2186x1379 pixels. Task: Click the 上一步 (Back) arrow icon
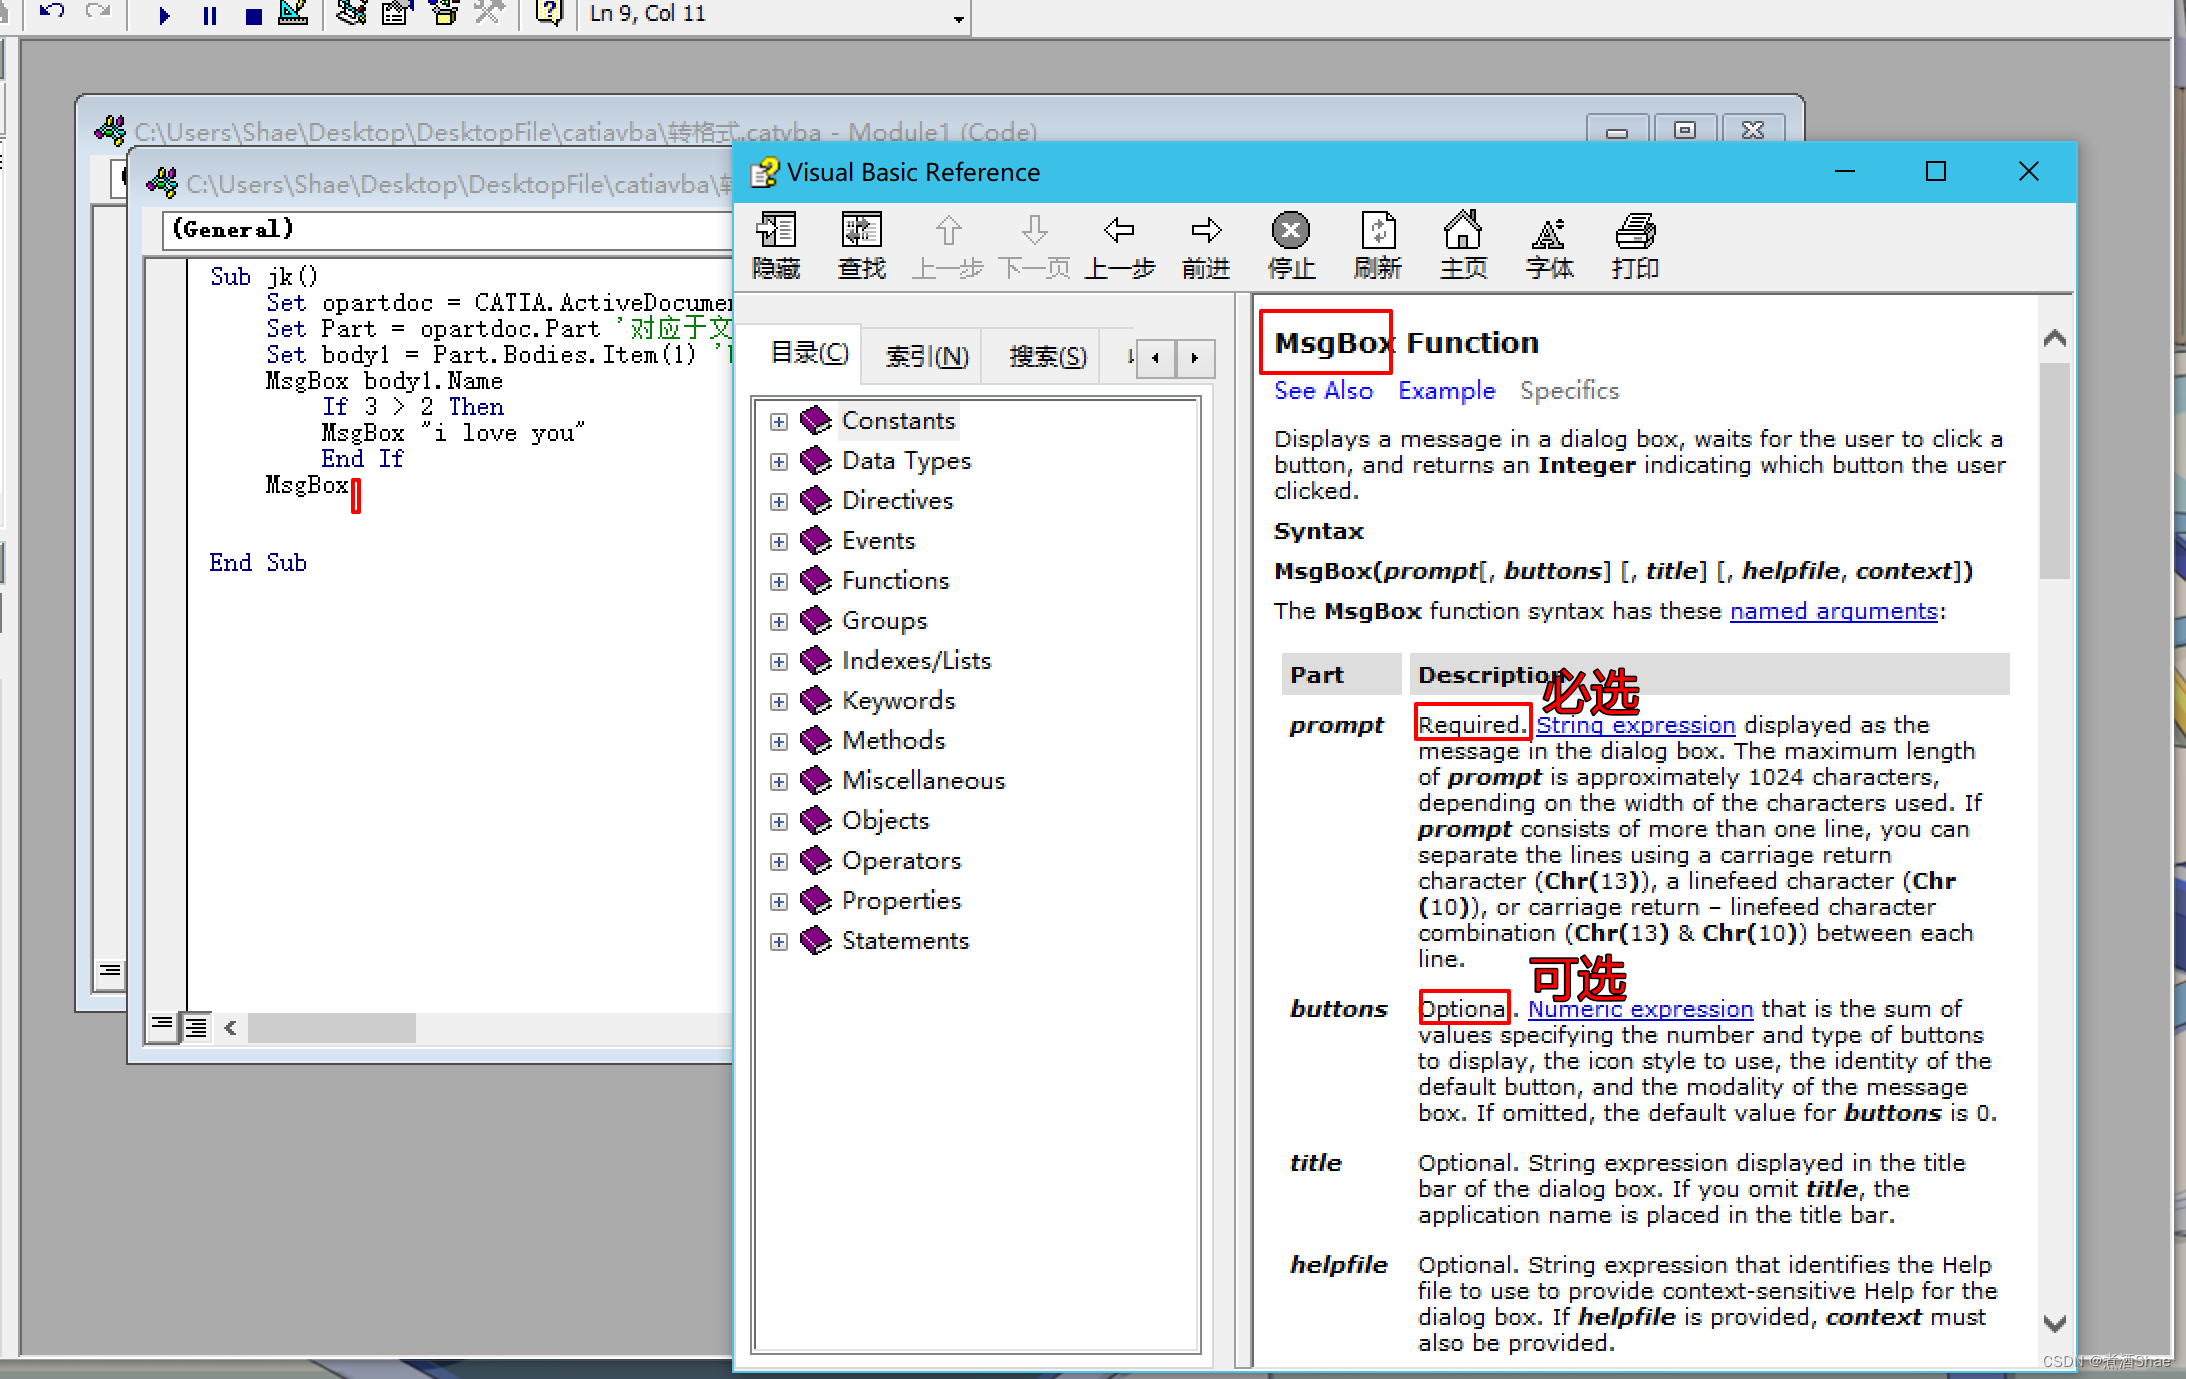click(1119, 231)
